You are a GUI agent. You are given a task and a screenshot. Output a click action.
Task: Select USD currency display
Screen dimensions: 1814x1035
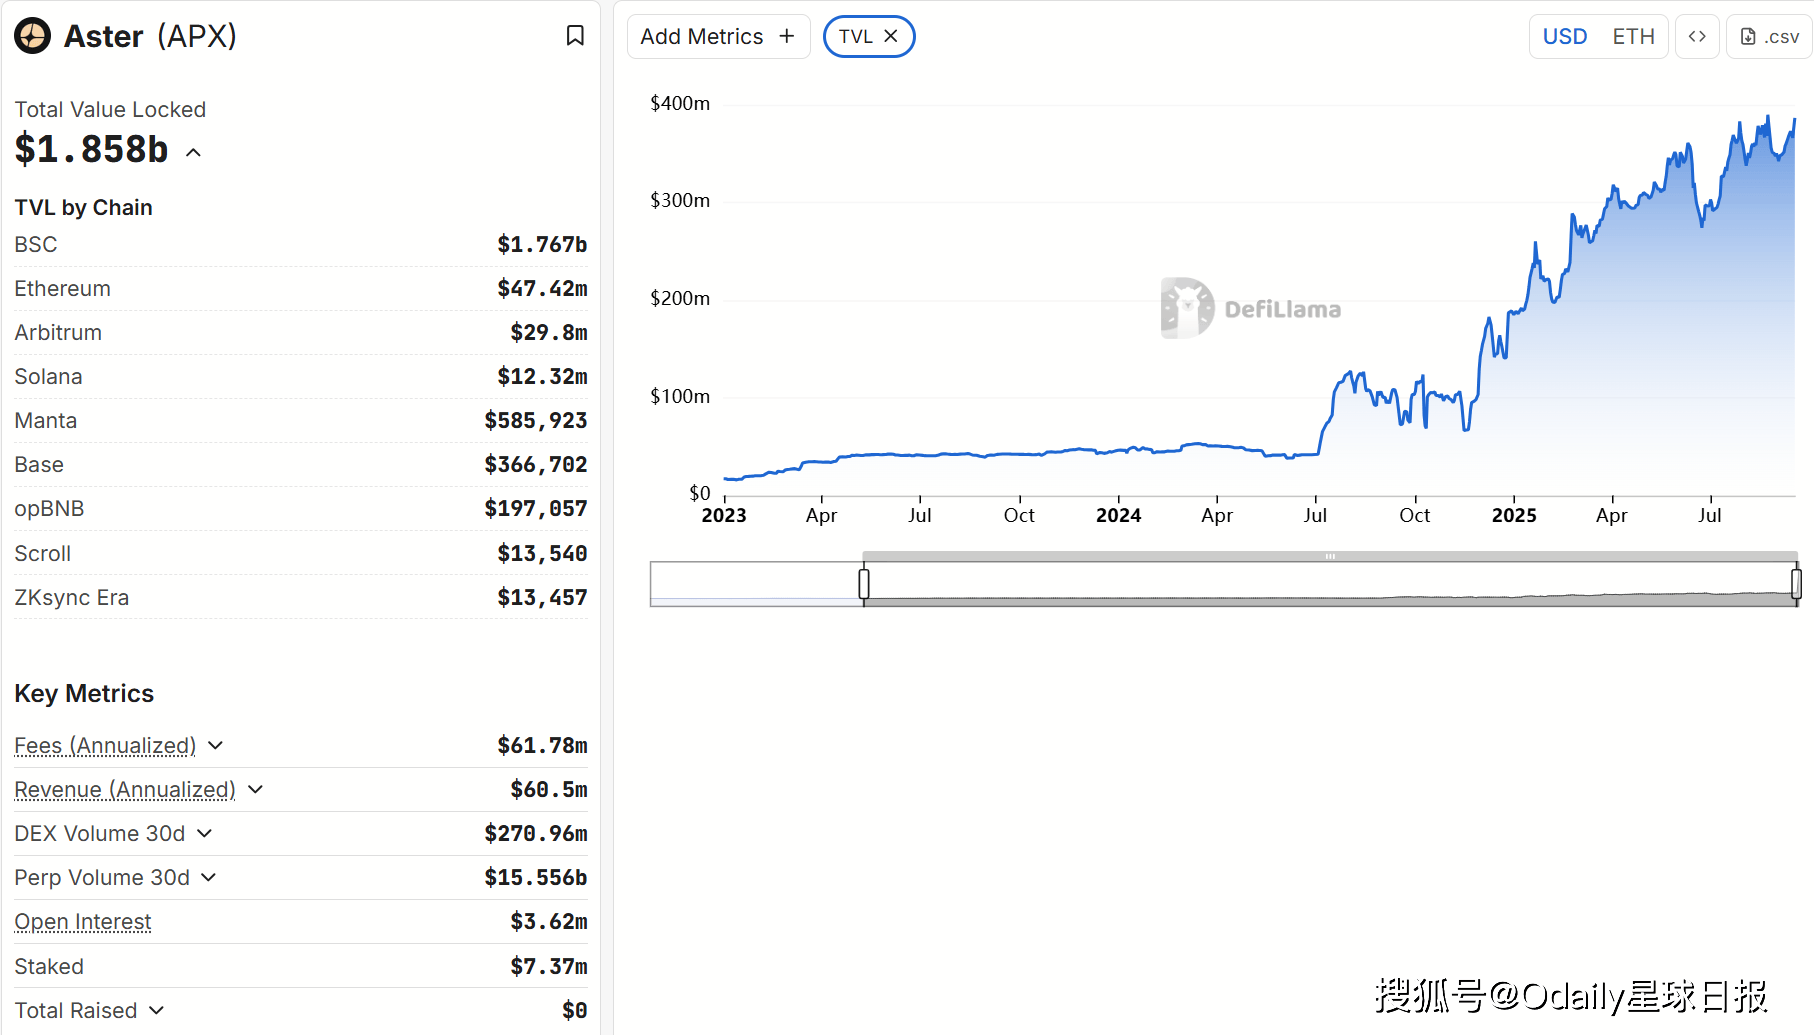pyautogui.click(x=1565, y=36)
